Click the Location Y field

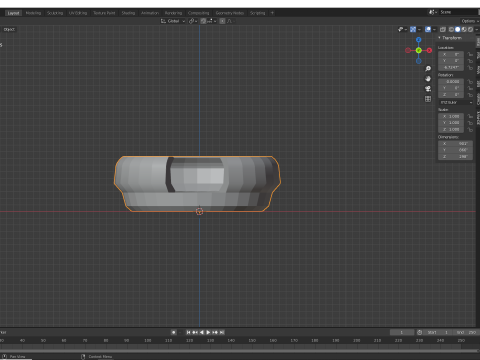click(x=451, y=61)
